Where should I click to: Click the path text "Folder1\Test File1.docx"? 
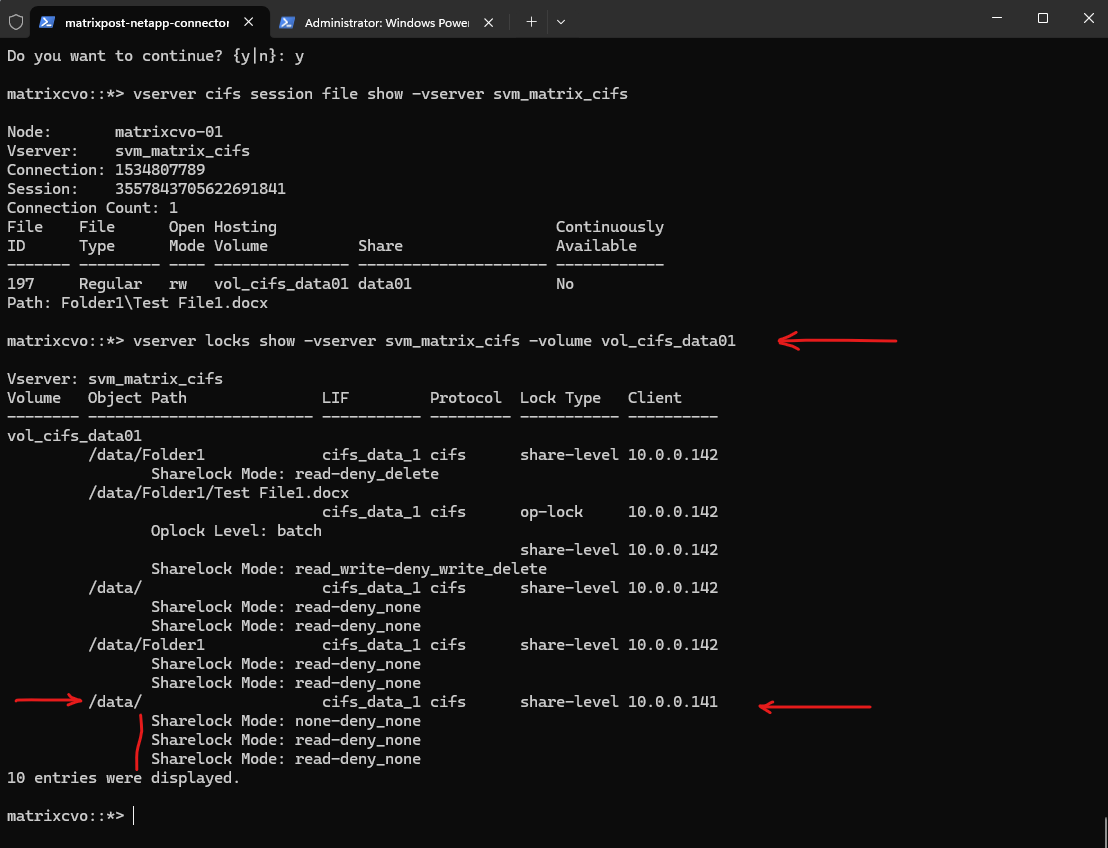click(x=164, y=303)
